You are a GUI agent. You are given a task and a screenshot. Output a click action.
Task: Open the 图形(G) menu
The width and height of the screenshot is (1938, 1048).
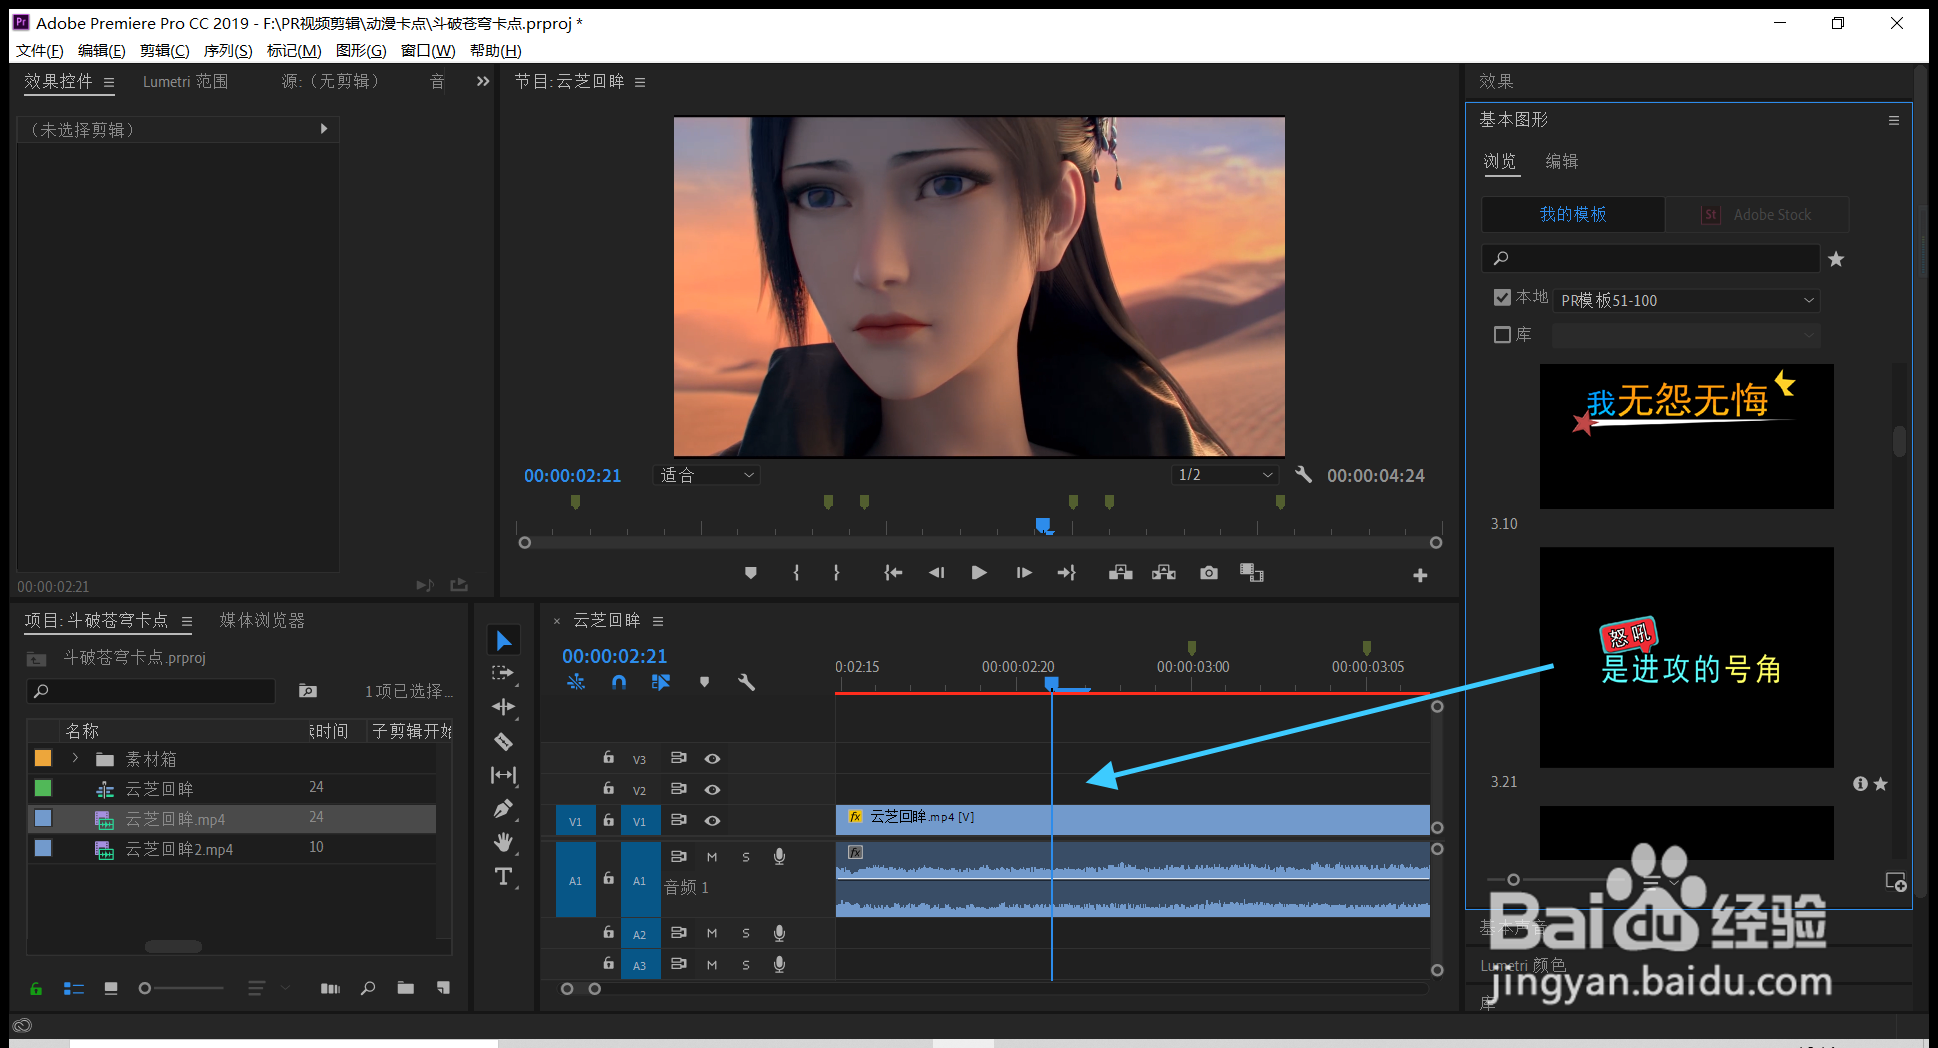(361, 51)
